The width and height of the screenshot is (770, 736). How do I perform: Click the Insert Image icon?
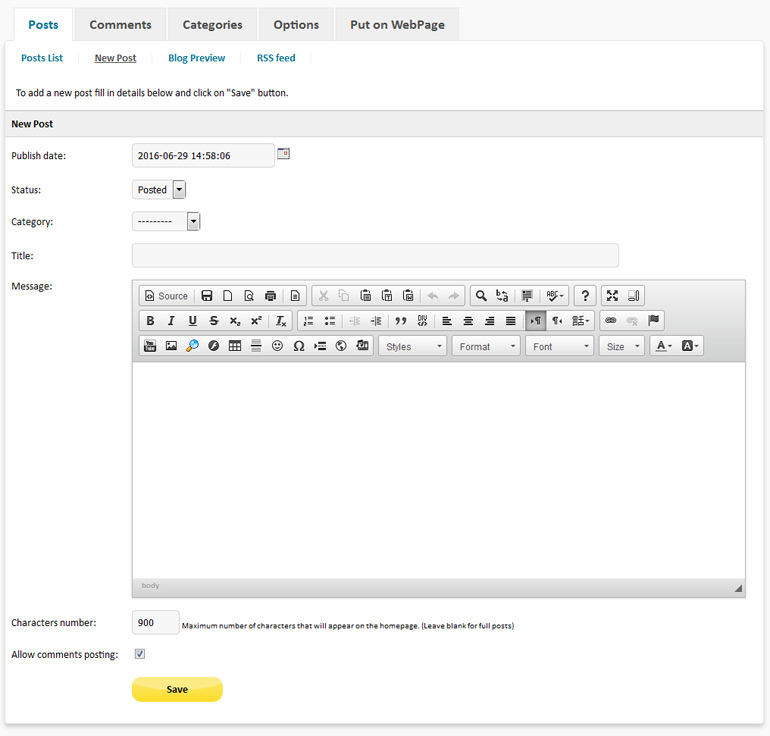[x=171, y=346]
